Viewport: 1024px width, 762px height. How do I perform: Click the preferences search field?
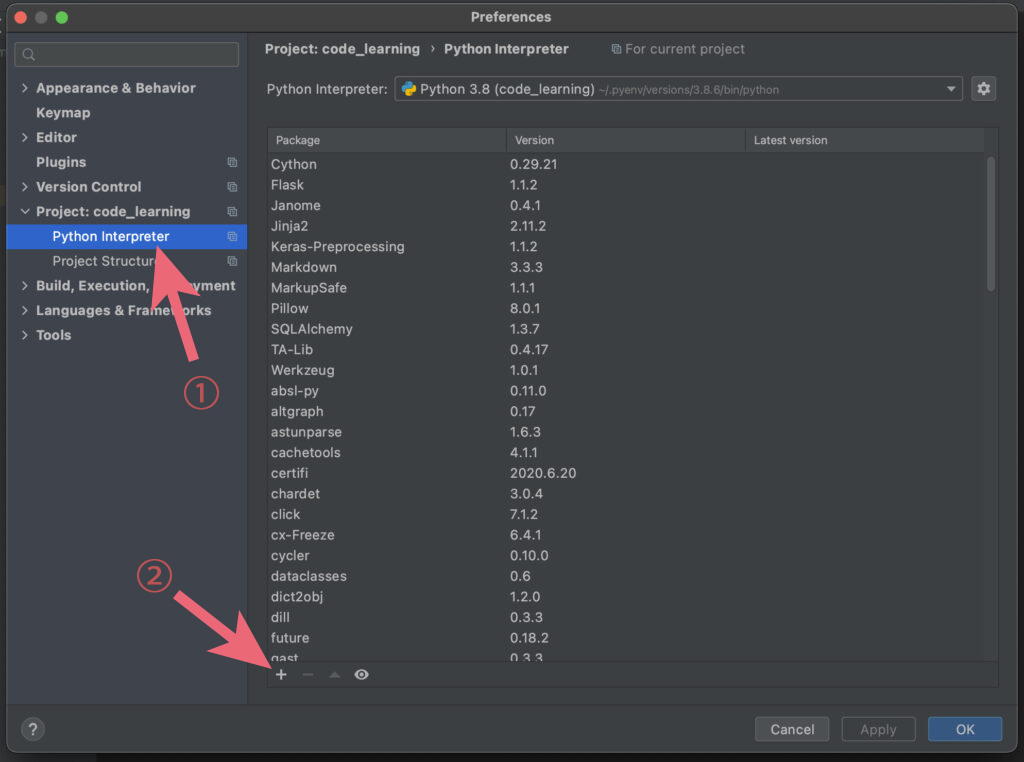(127, 54)
